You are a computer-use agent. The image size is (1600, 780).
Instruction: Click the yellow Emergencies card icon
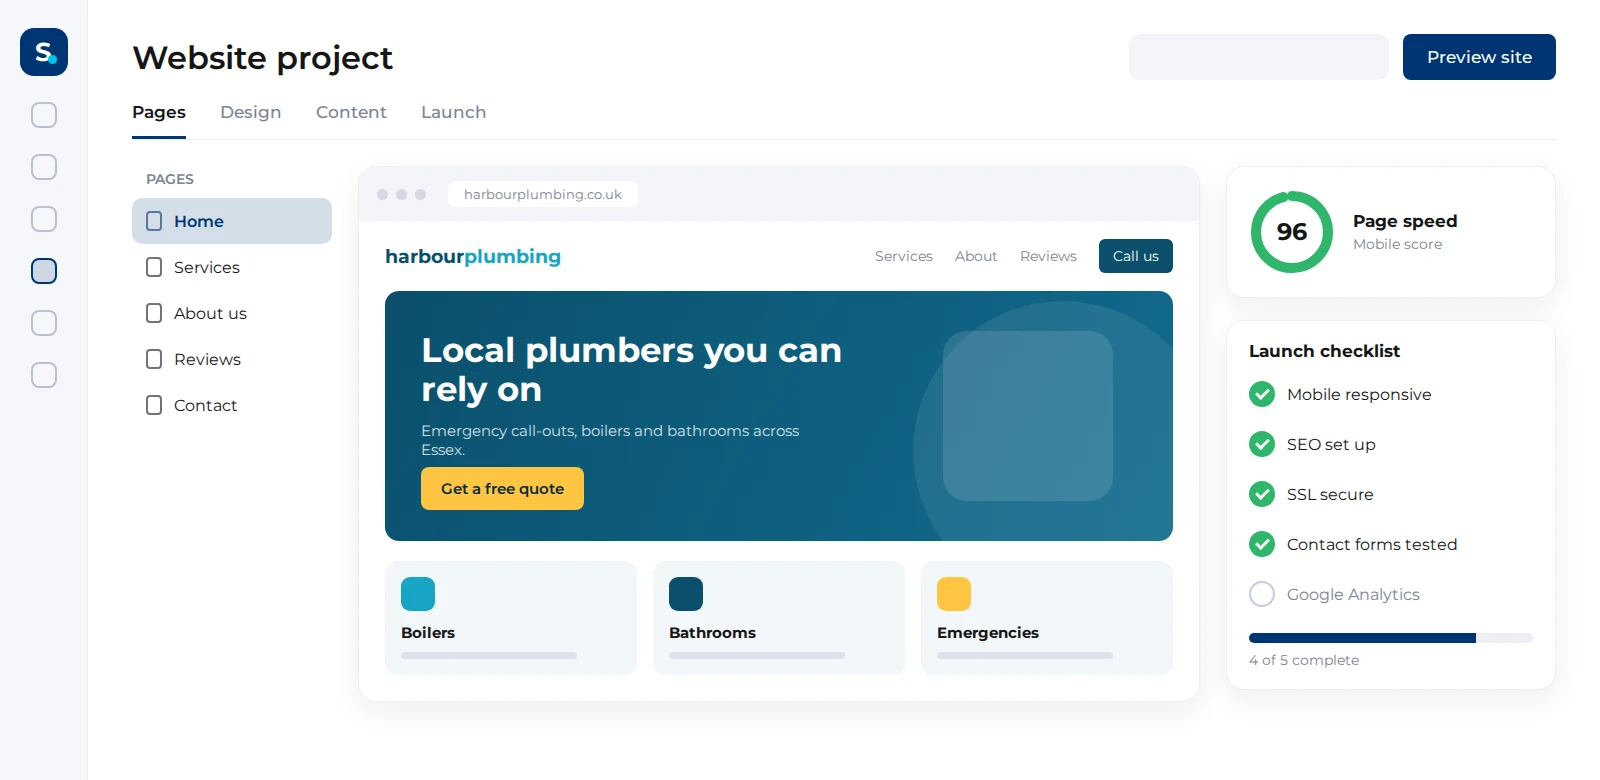tap(954, 594)
